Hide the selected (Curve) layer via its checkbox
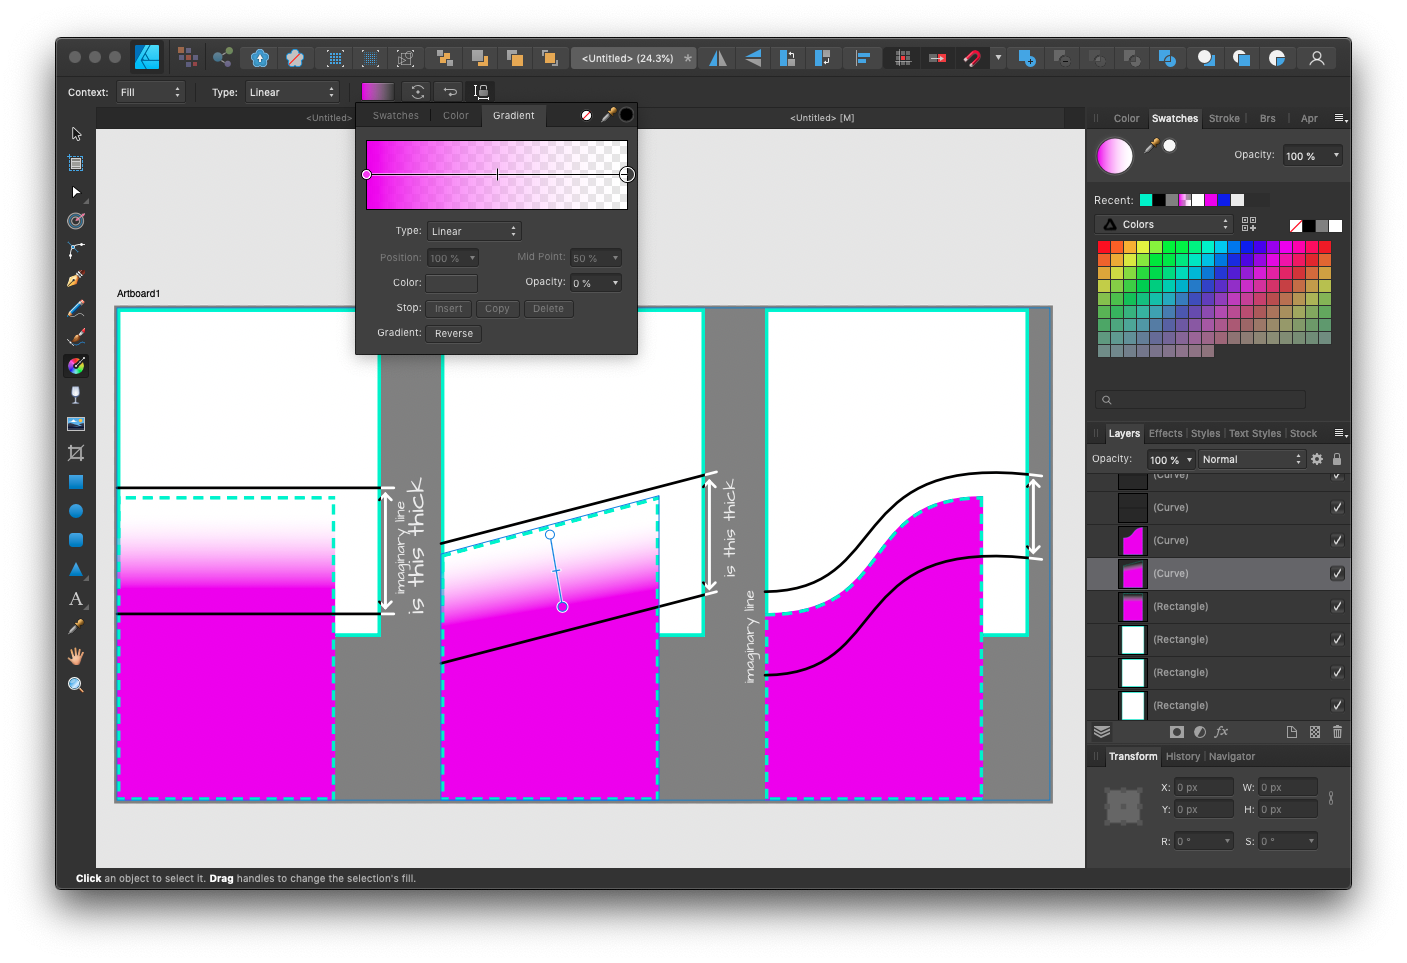 pyautogui.click(x=1337, y=573)
